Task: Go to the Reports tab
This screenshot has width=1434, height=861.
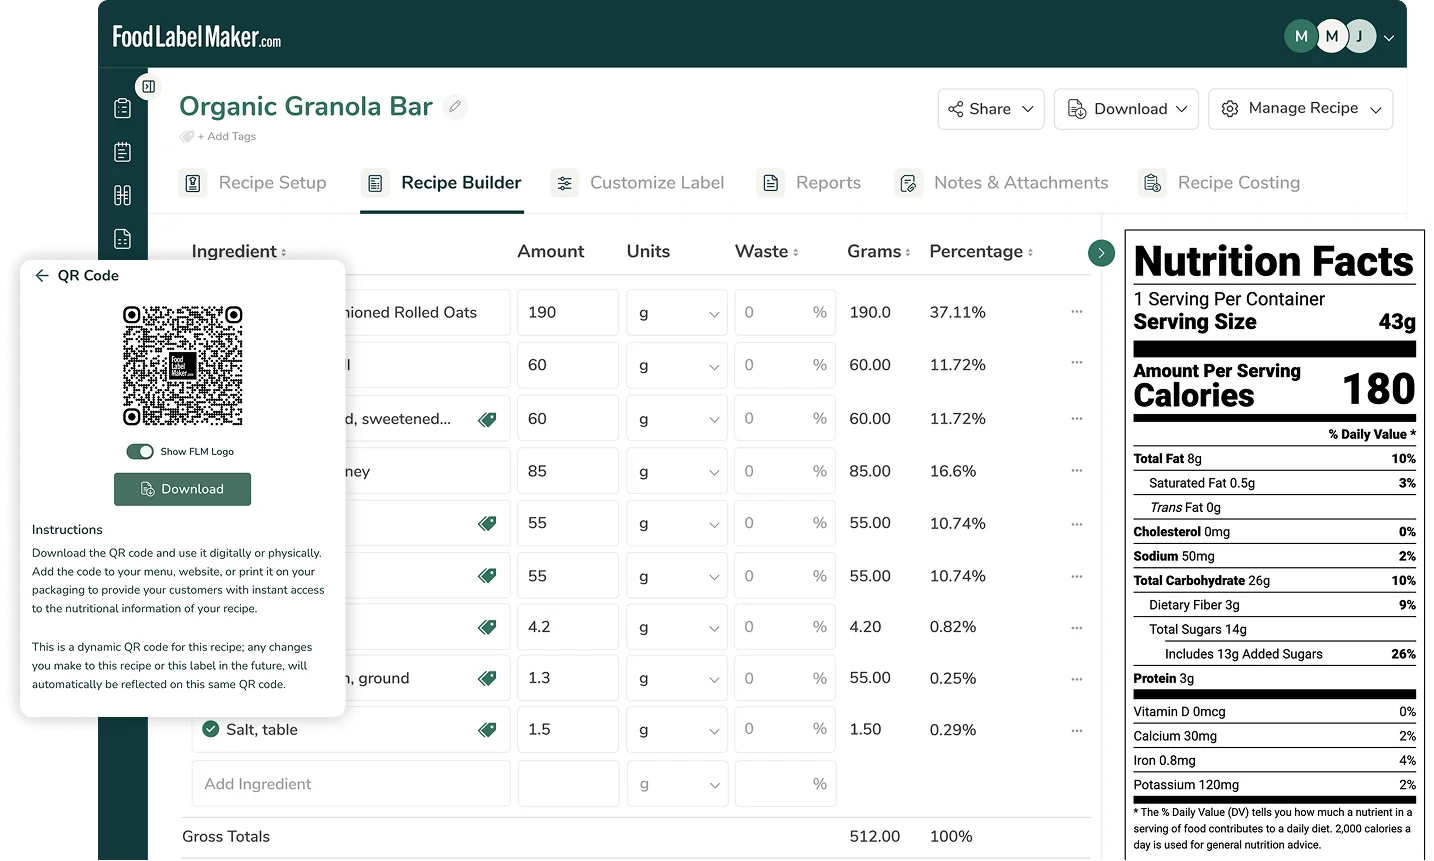Action: 810,183
